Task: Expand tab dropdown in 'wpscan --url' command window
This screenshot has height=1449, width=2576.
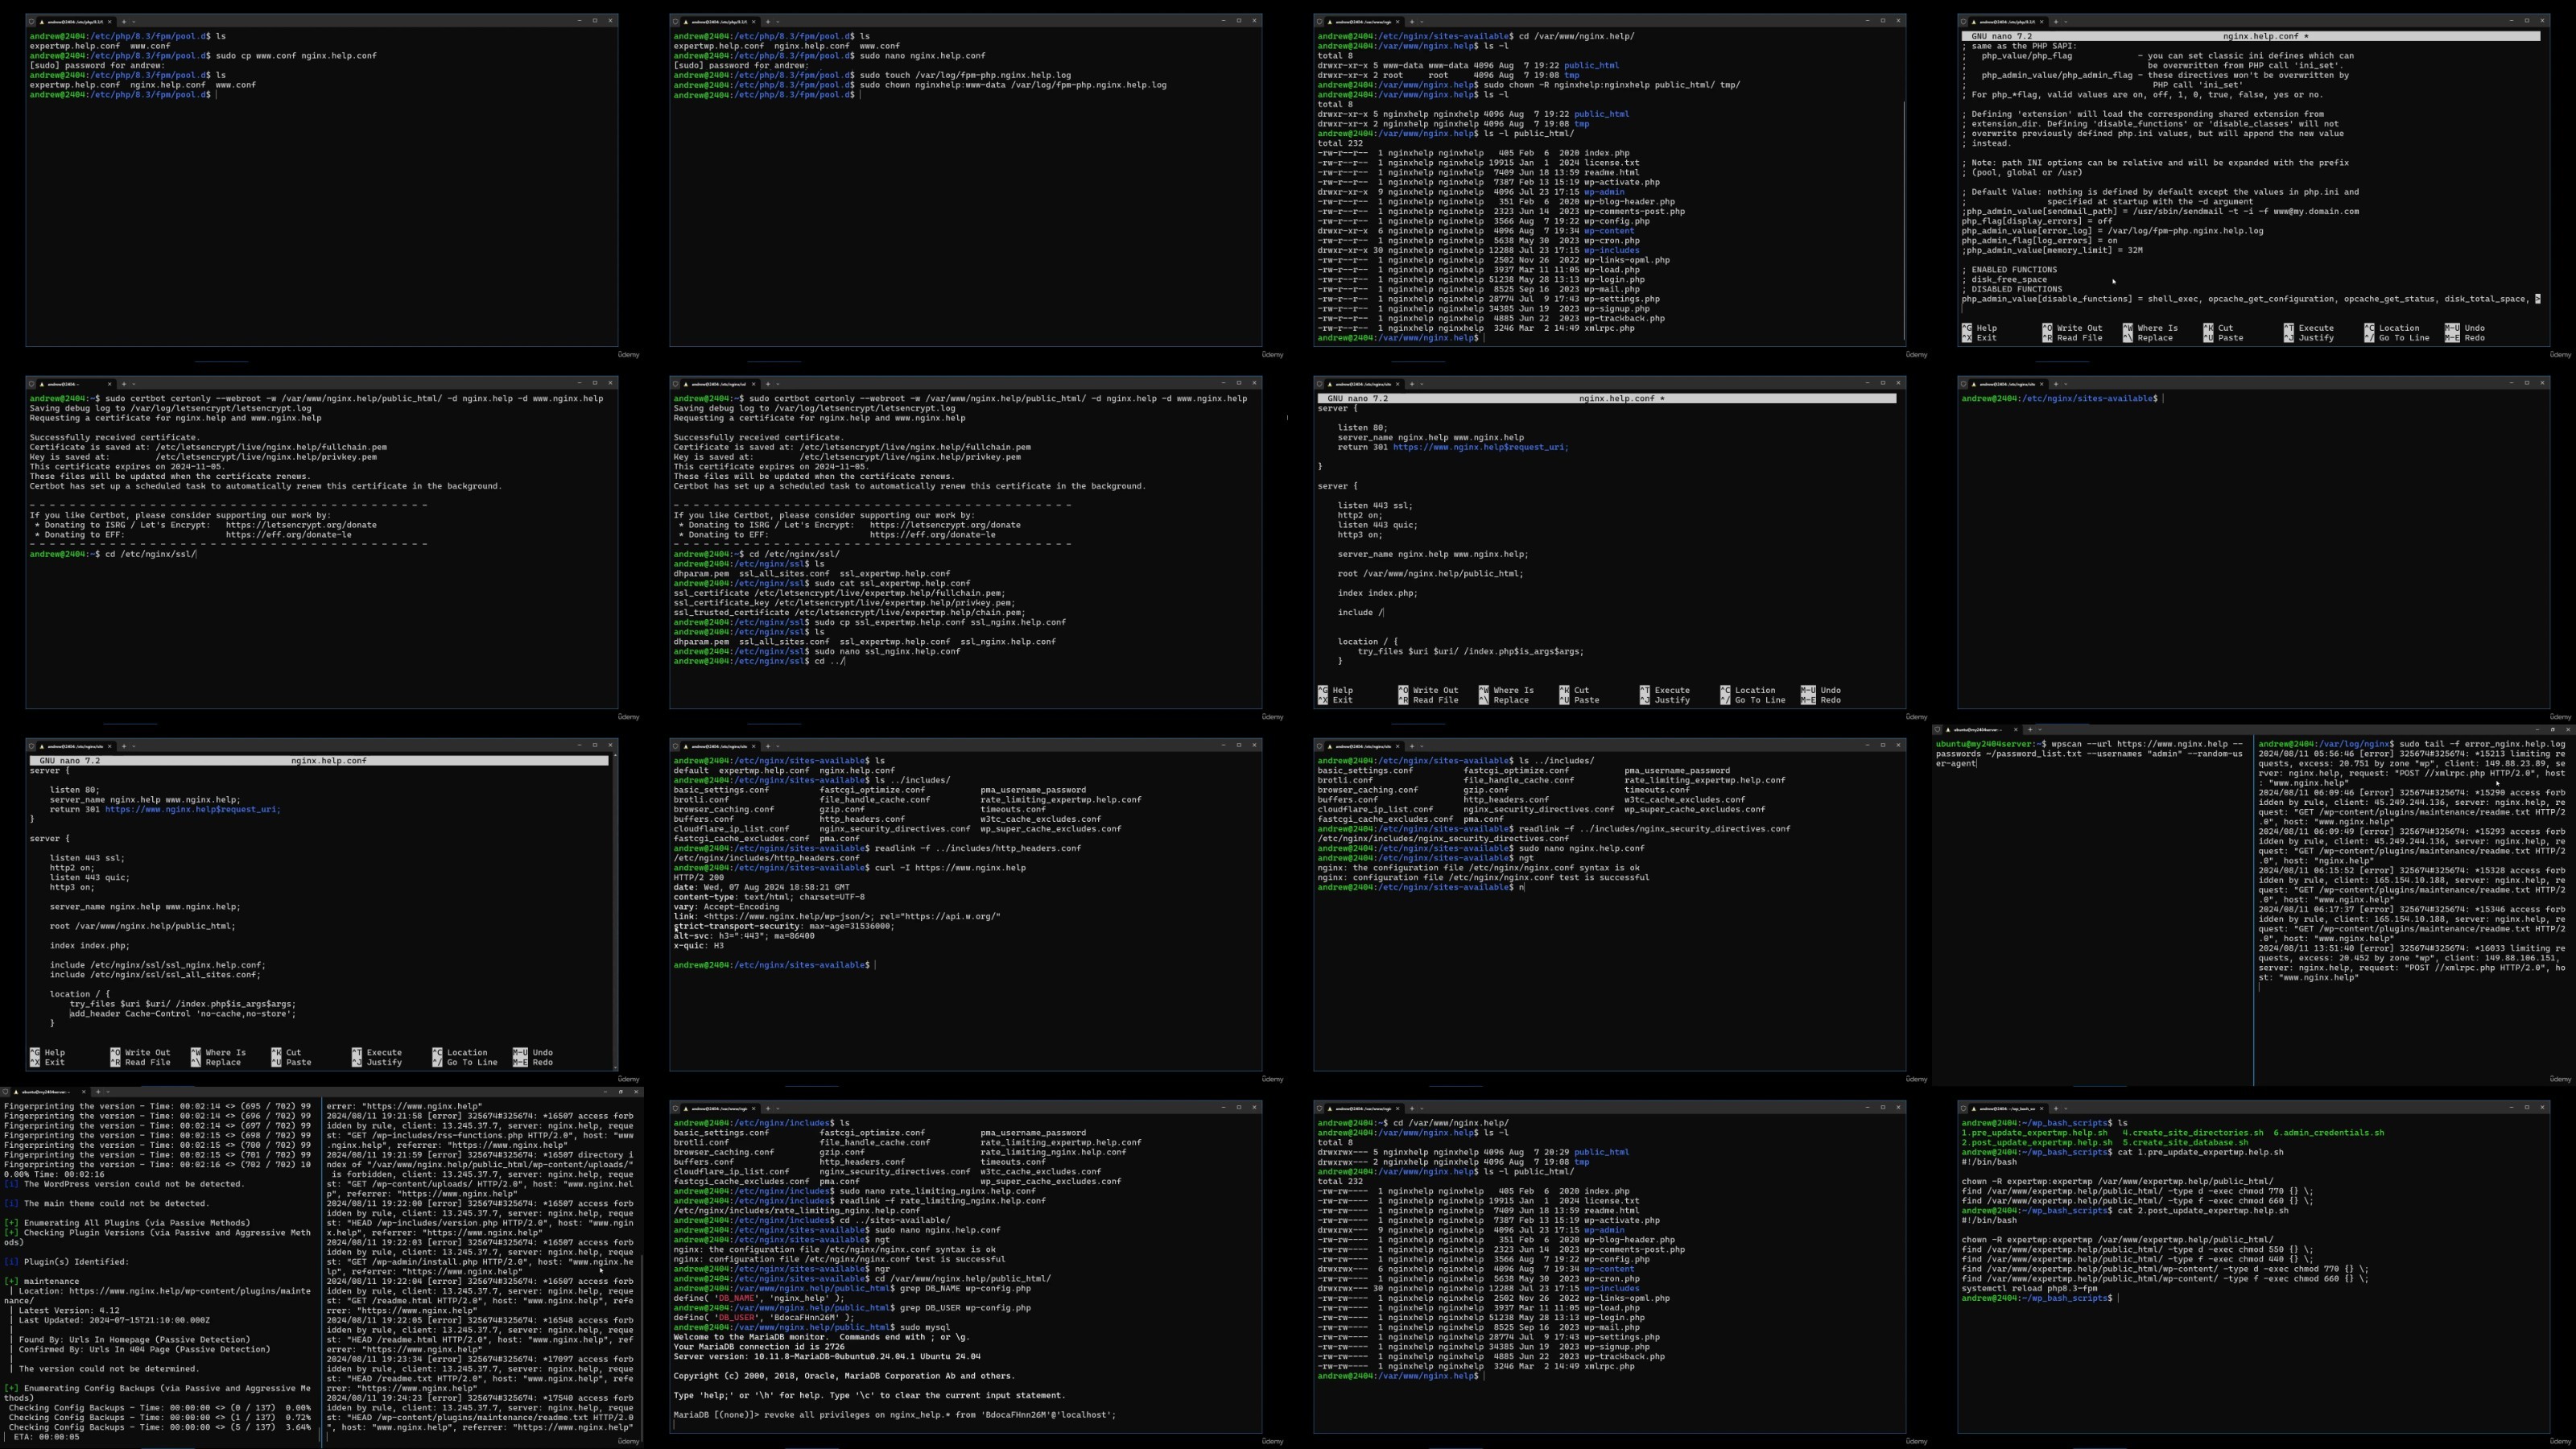Action: click(x=2040, y=730)
